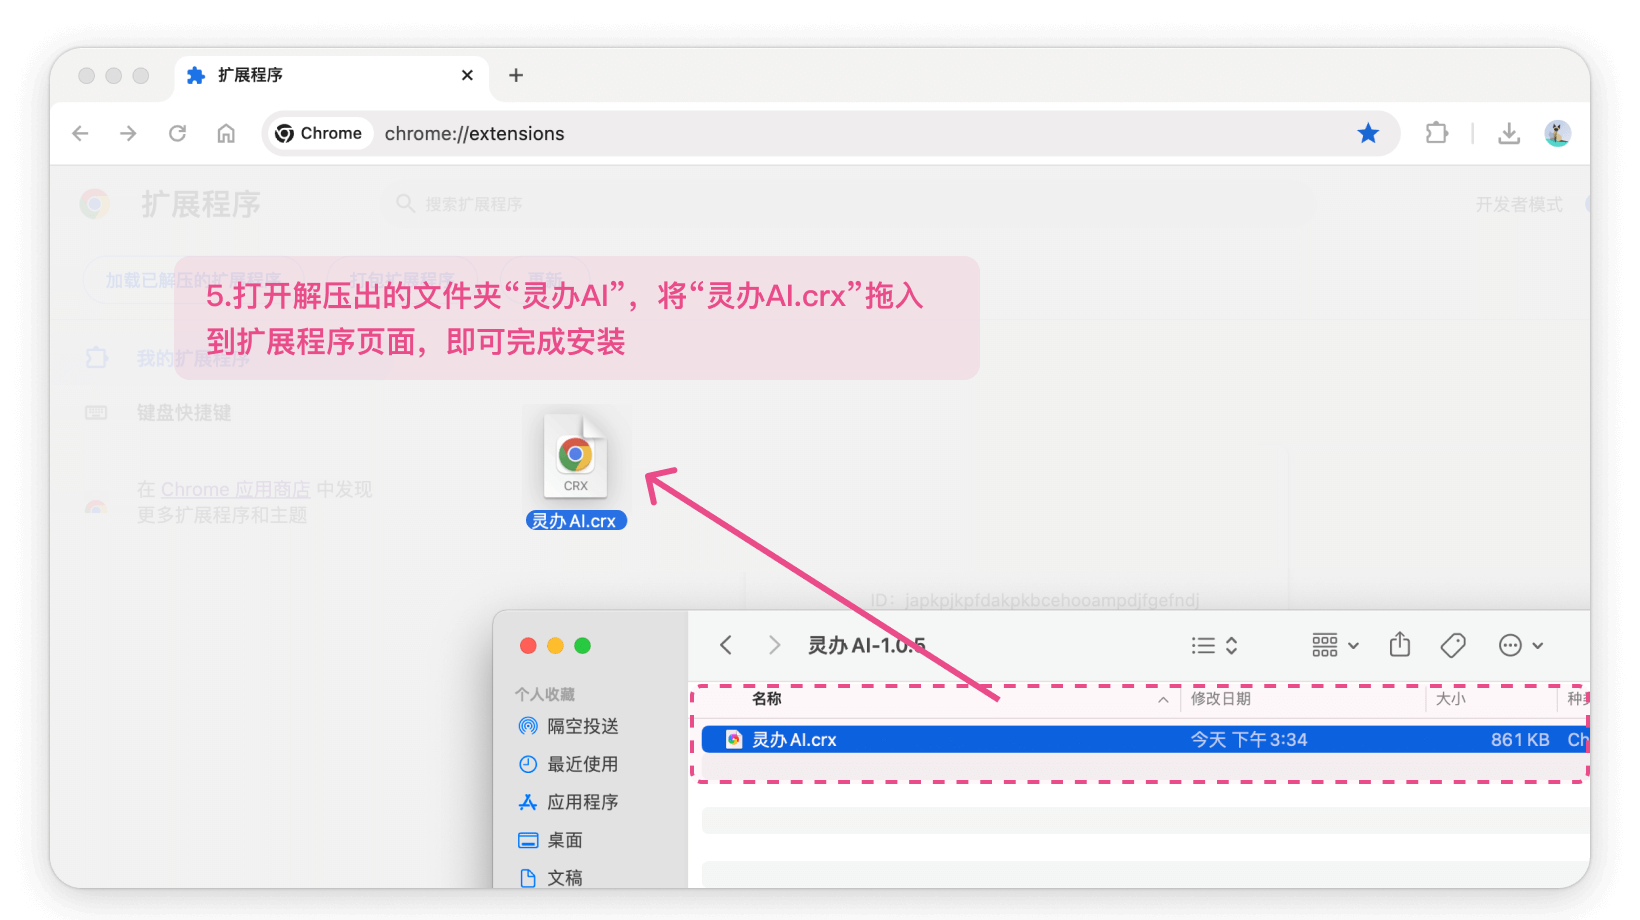Open the Finder more actions menu

pos(1521,645)
